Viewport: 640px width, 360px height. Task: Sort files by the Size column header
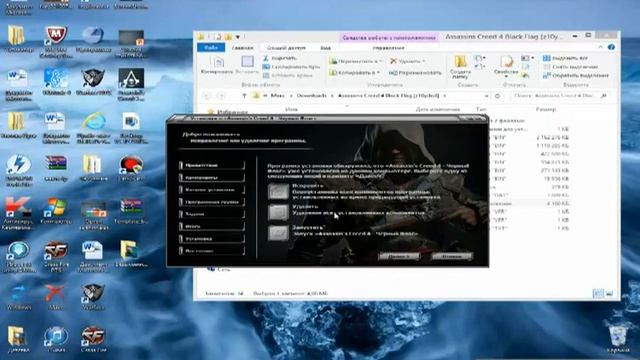[546, 109]
